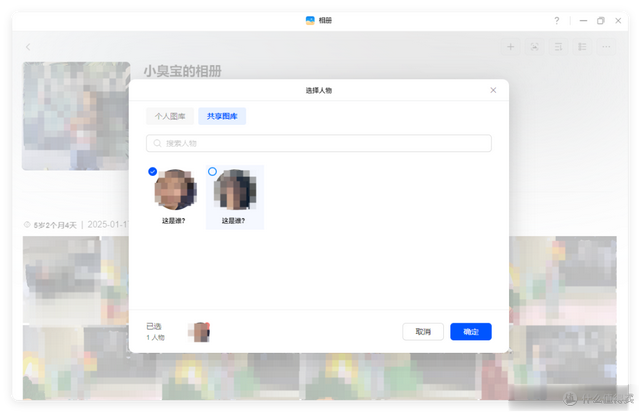The height and width of the screenshot is (412, 640).
Task: Minimize the 相册 window
Action: click(x=583, y=20)
